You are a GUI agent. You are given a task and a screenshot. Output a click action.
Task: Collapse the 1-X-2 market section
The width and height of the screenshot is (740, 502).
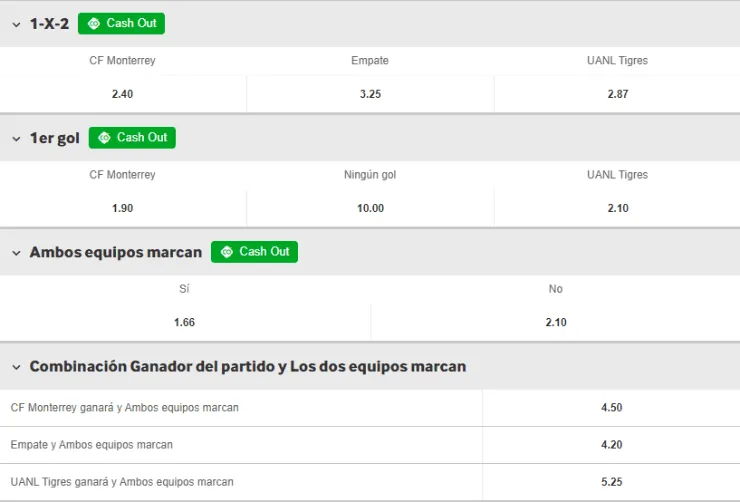click(16, 24)
